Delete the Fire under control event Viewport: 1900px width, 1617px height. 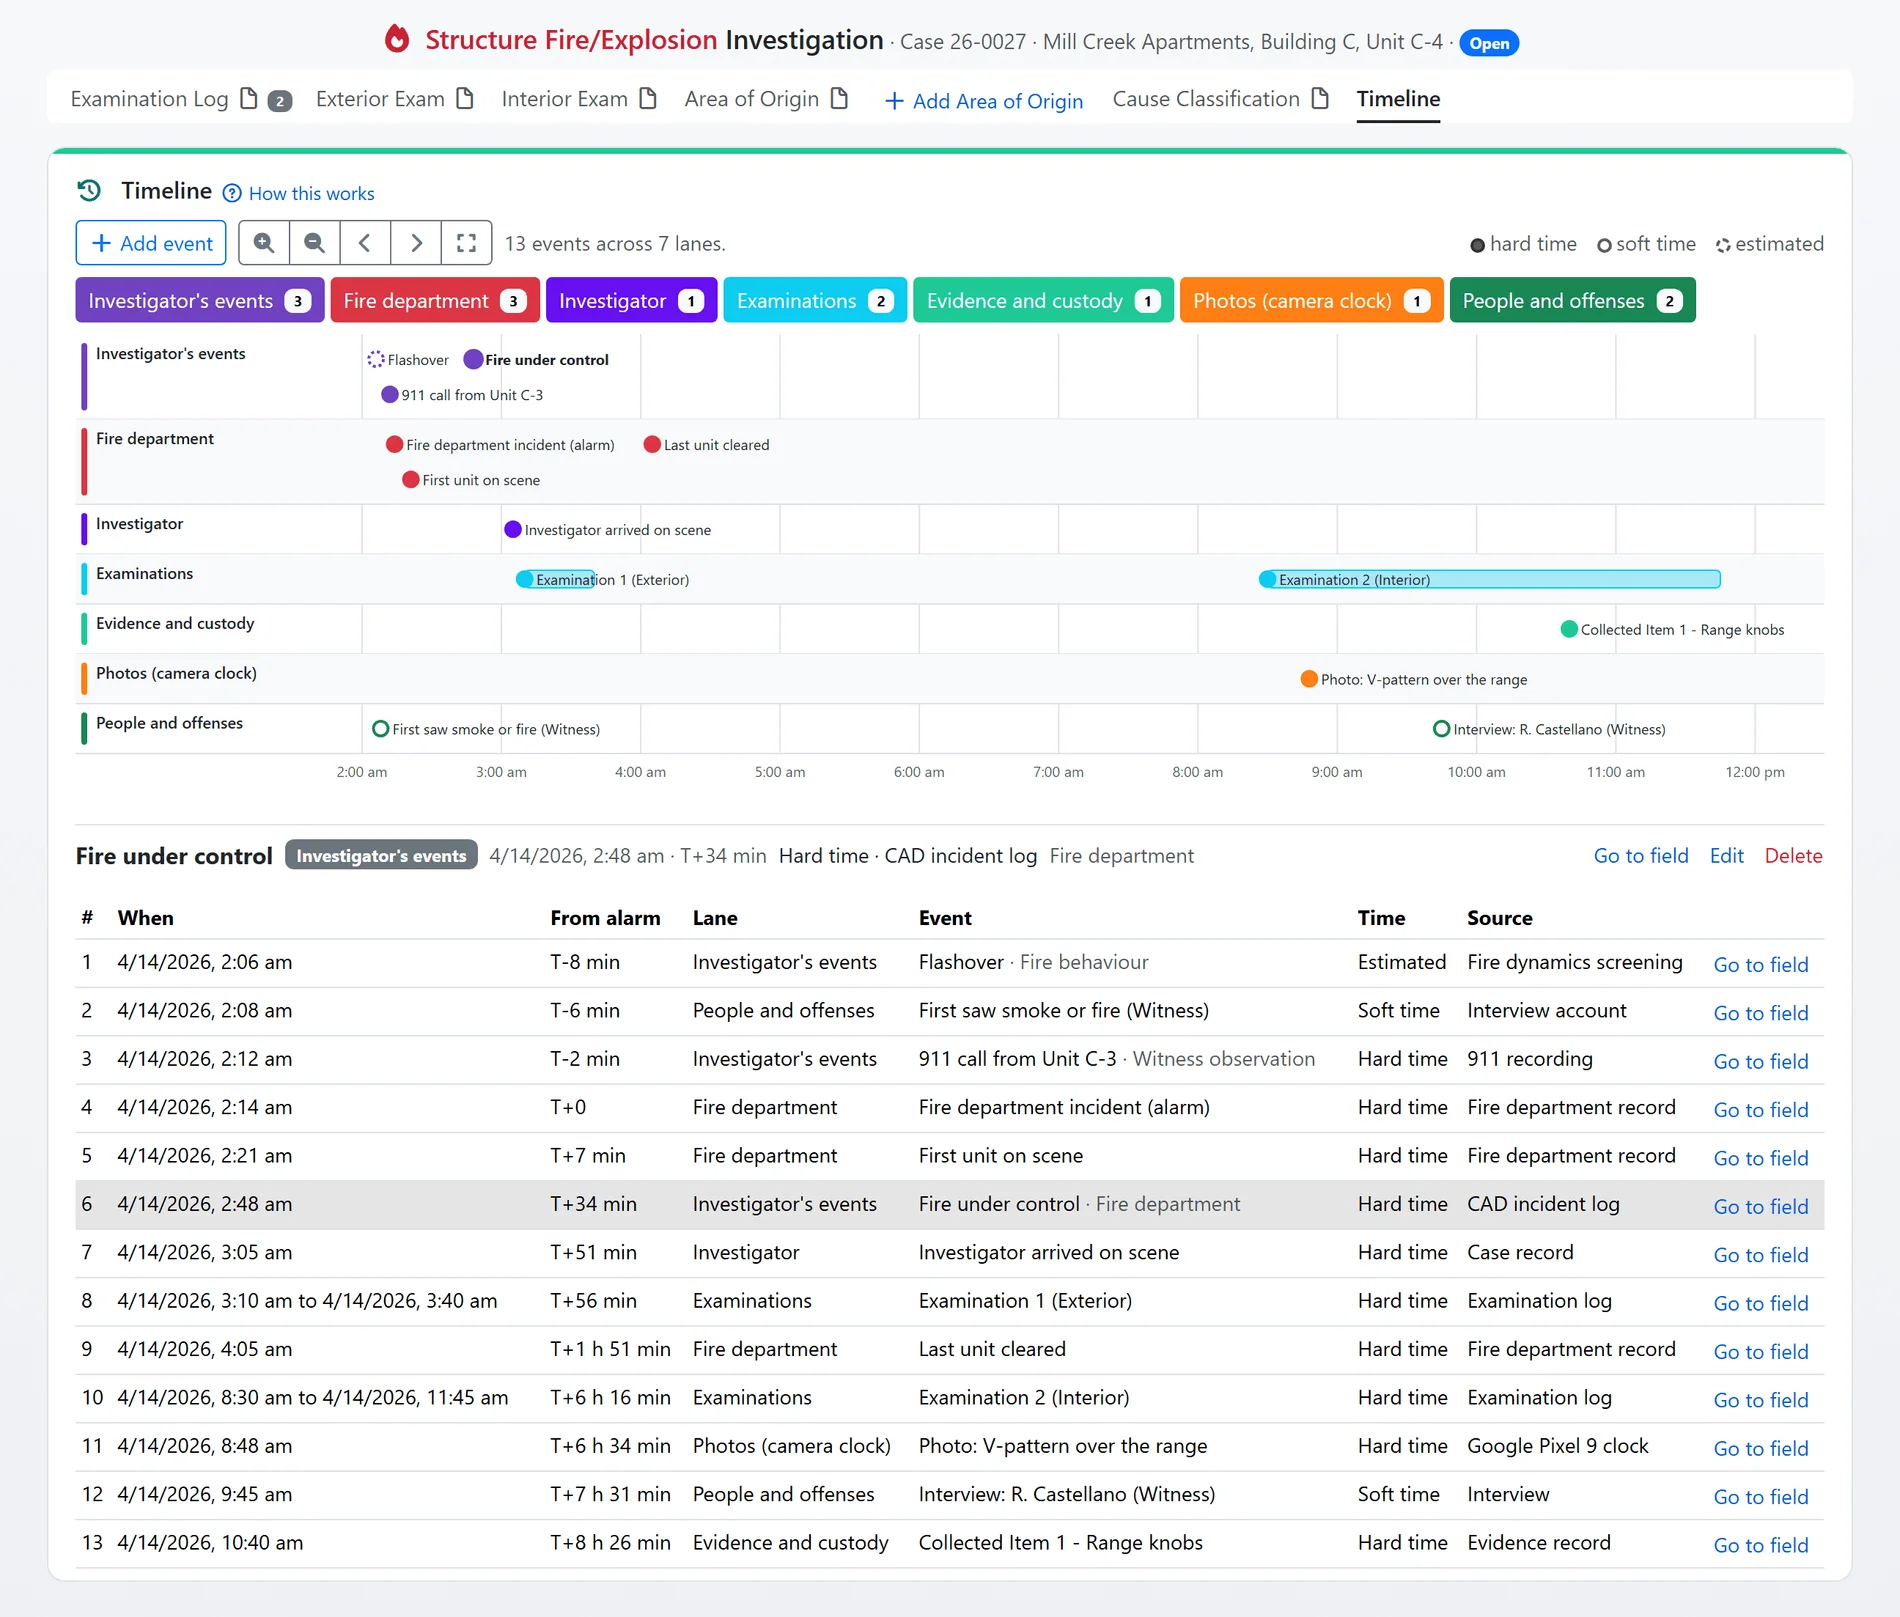[x=1793, y=856]
